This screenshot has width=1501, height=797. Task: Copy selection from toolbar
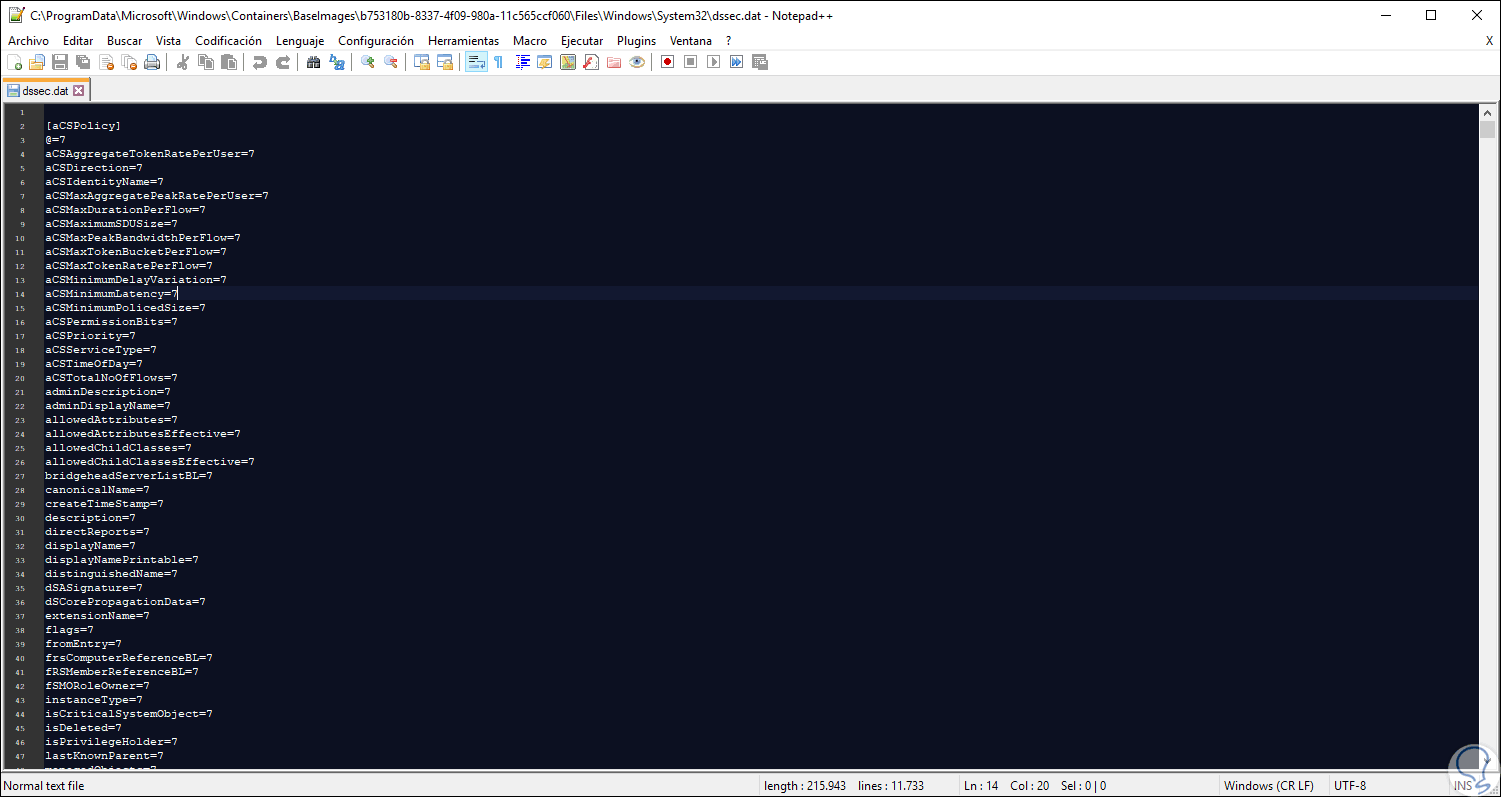(206, 62)
